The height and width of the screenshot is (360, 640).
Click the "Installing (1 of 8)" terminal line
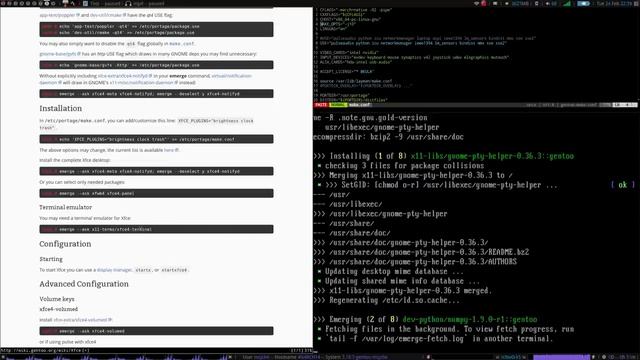click(444, 156)
